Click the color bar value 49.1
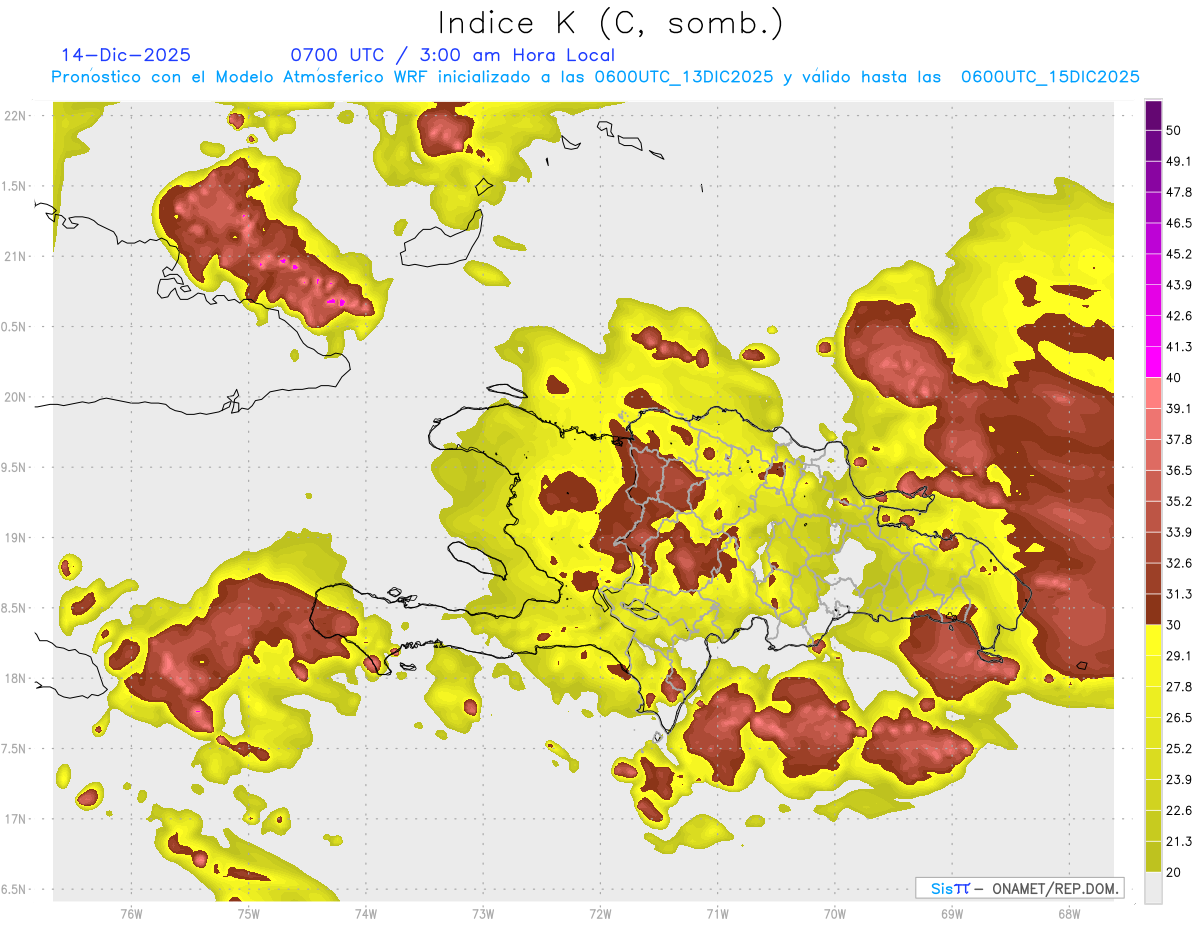 point(1179,161)
